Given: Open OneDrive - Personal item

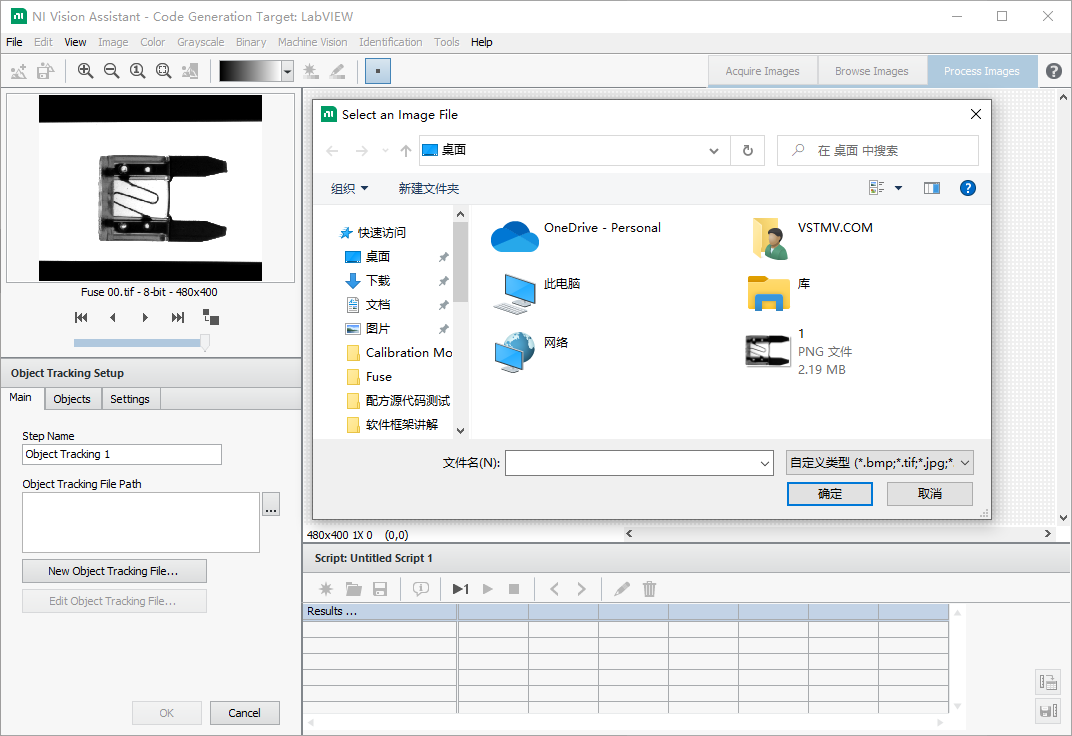Looking at the screenshot, I should 576,236.
